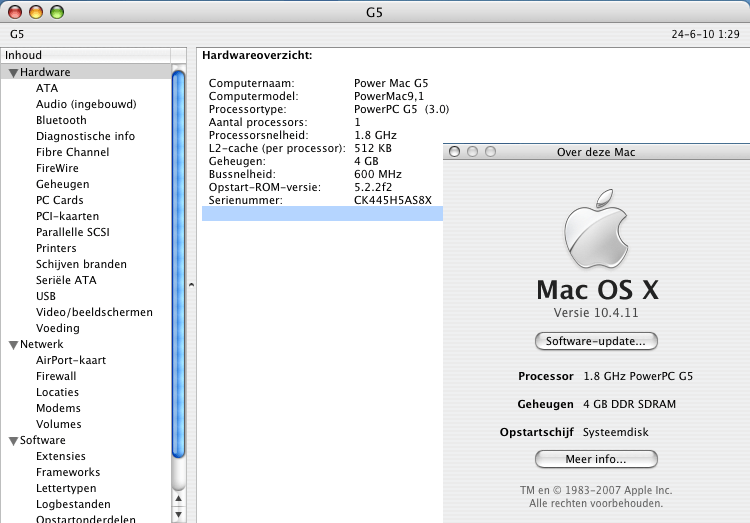
Task: Click the Inhoud column header
Action: pos(86,55)
